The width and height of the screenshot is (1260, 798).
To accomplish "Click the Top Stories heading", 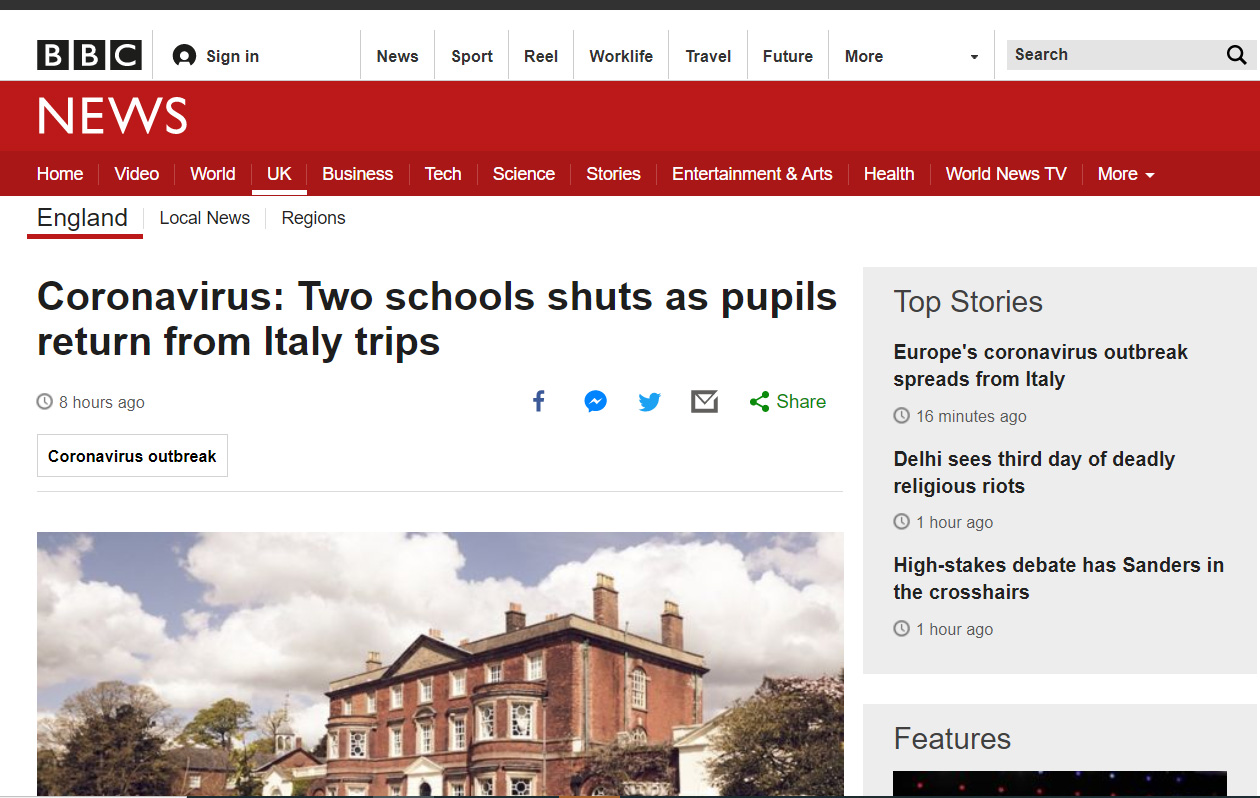I will (x=968, y=302).
